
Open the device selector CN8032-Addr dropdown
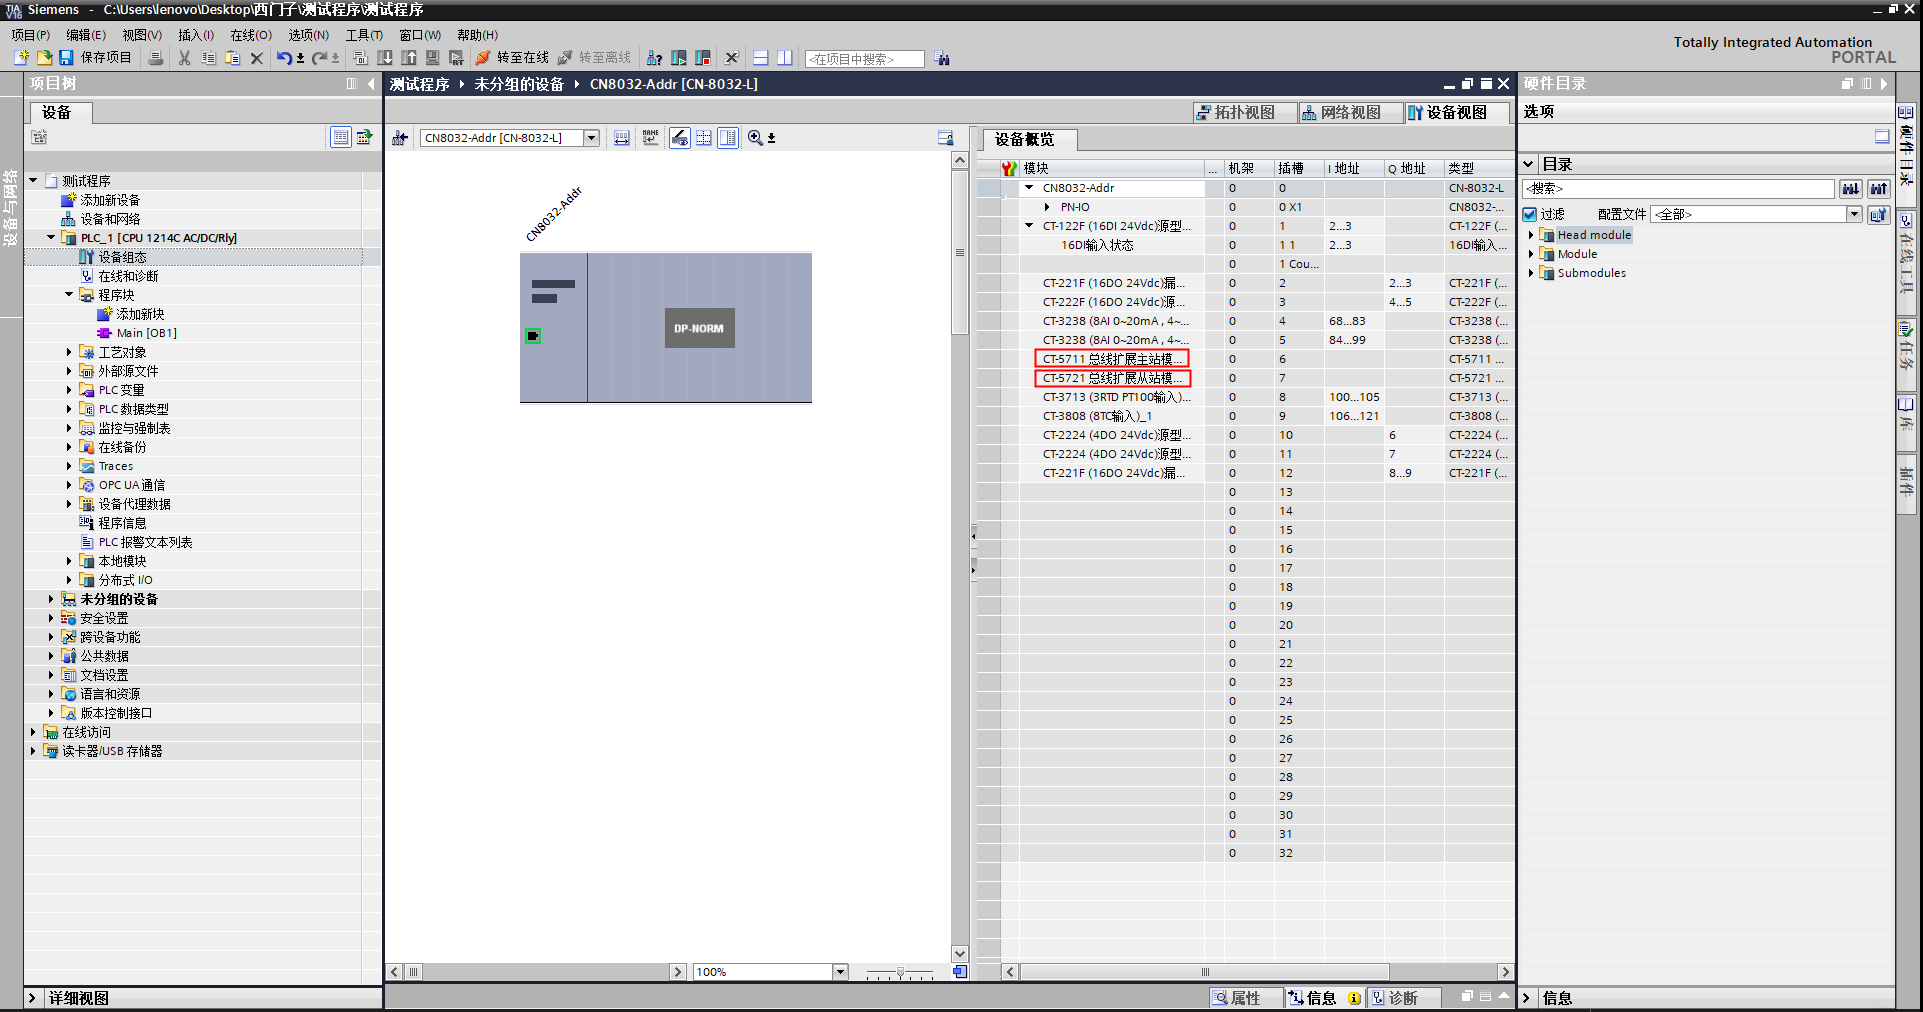pyautogui.click(x=591, y=138)
